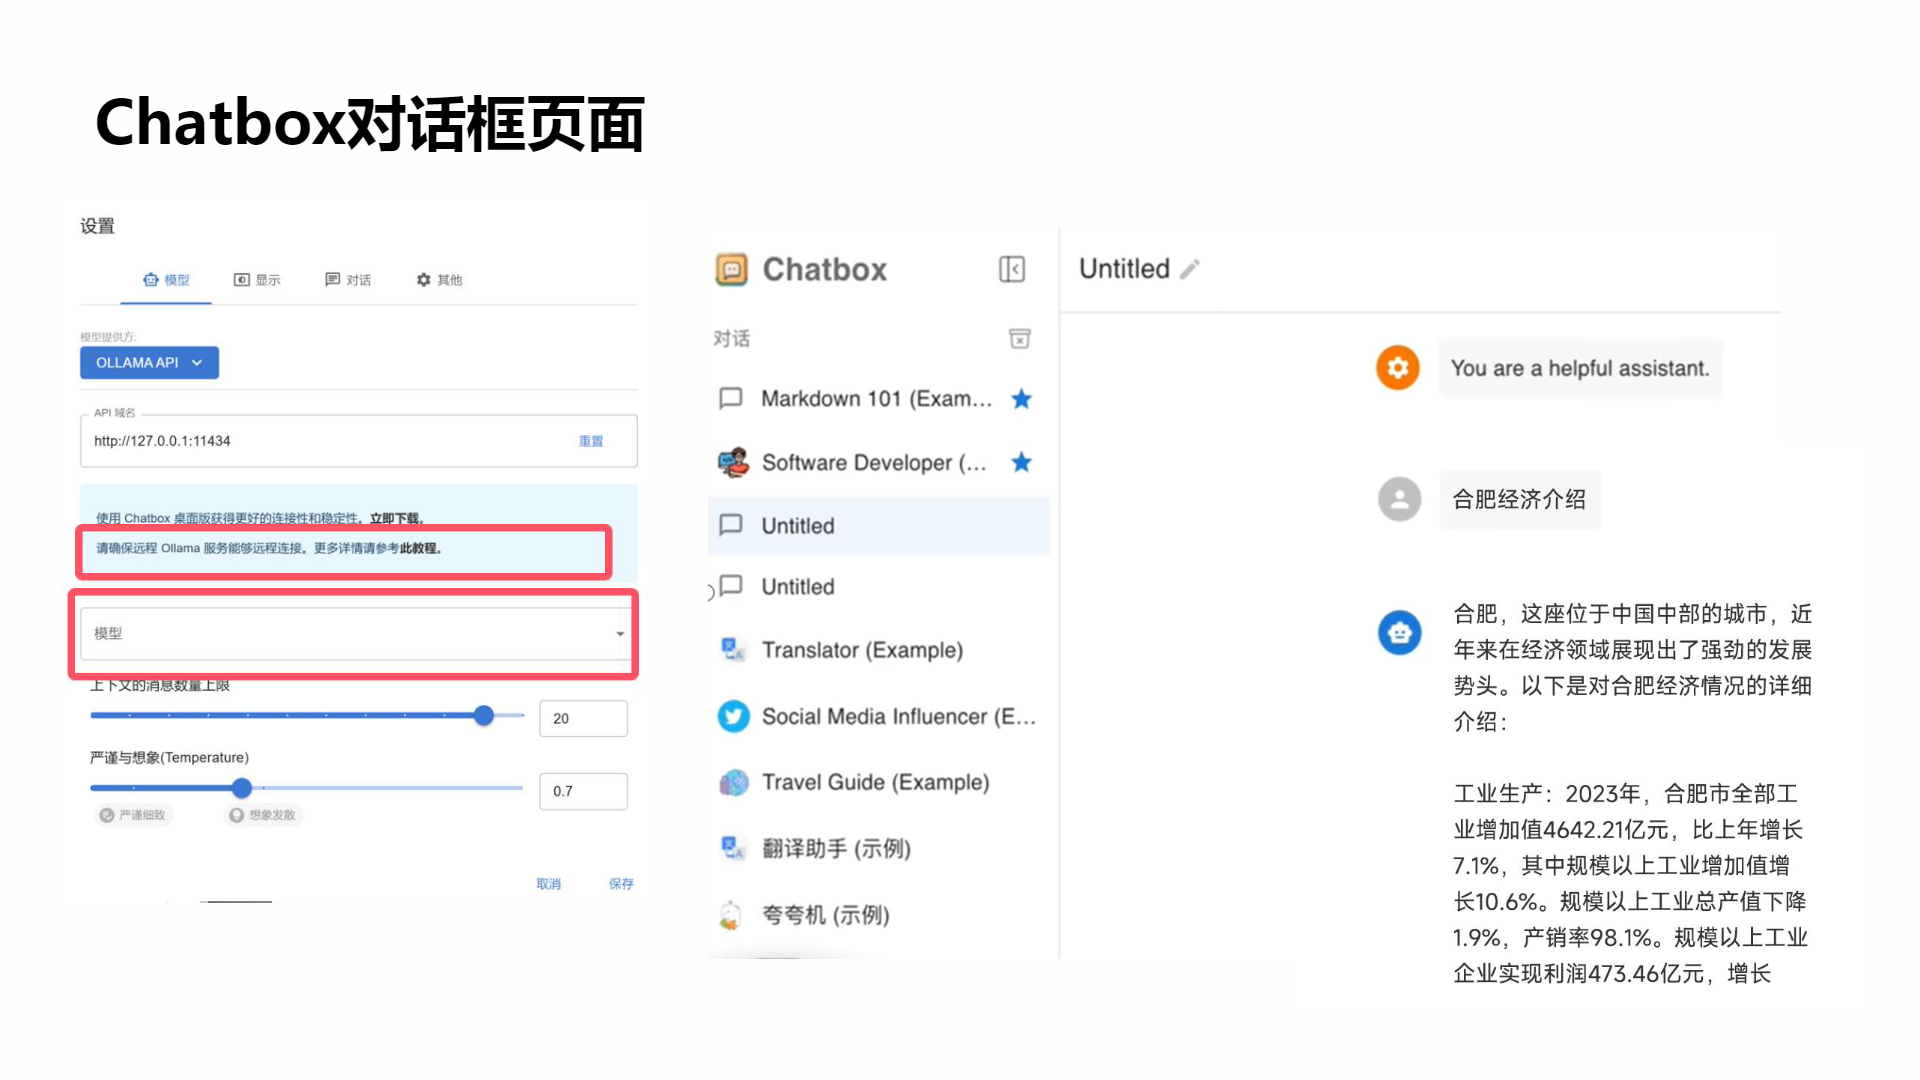The image size is (1920, 1080).
Task: Collapse the Chatbox sidebar panel icon
Action: click(1011, 269)
